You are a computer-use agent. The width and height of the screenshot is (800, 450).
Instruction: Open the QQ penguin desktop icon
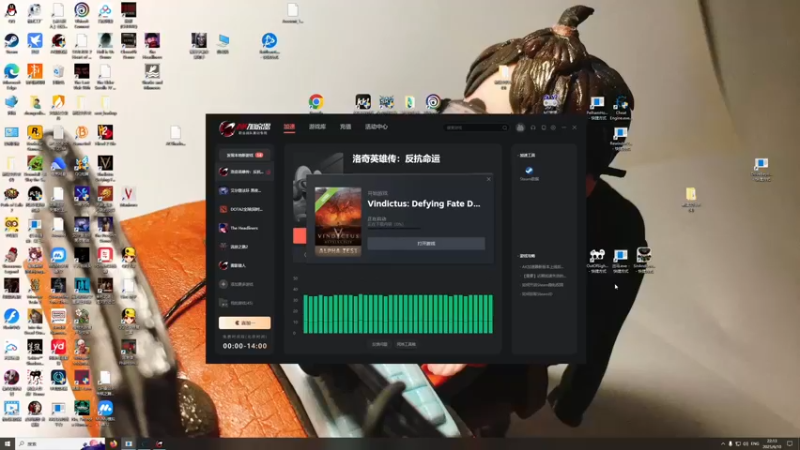(x=11, y=12)
